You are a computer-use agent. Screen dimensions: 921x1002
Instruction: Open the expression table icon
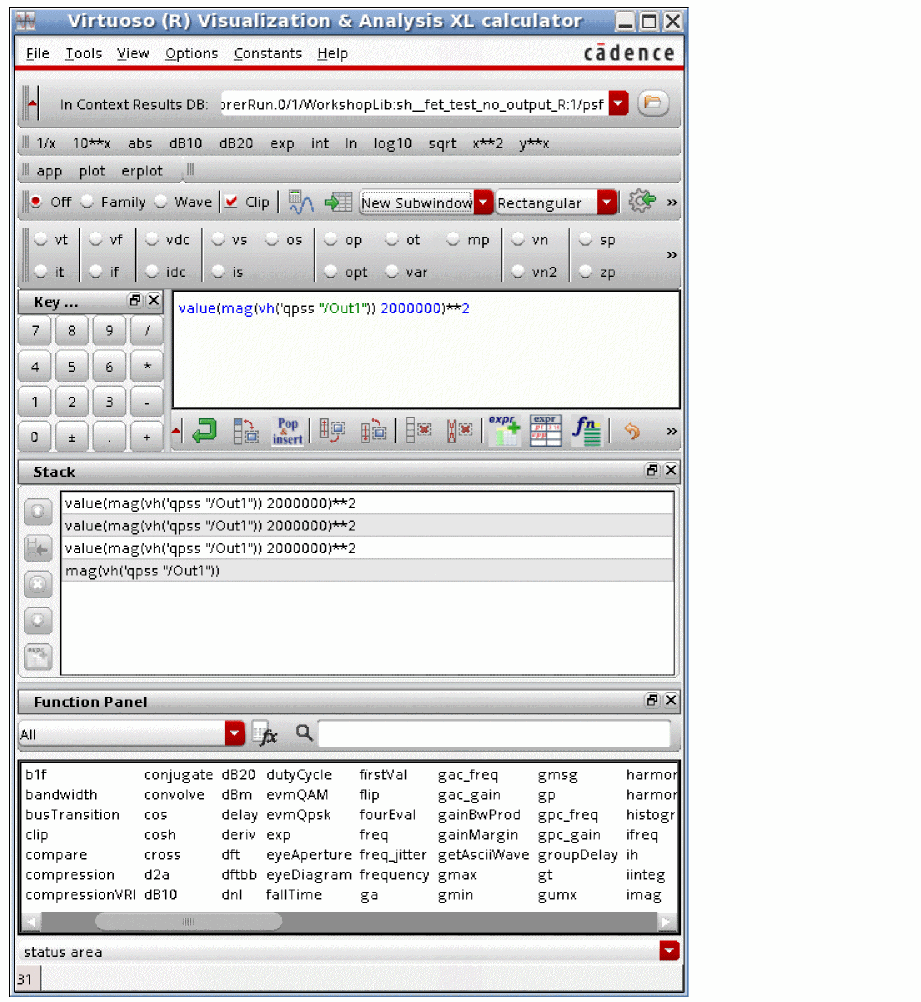(x=545, y=431)
